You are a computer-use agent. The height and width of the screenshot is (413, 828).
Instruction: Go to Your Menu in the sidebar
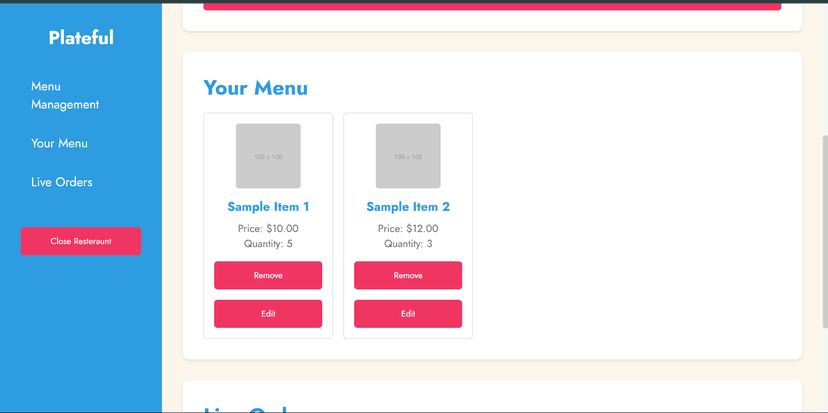59,143
